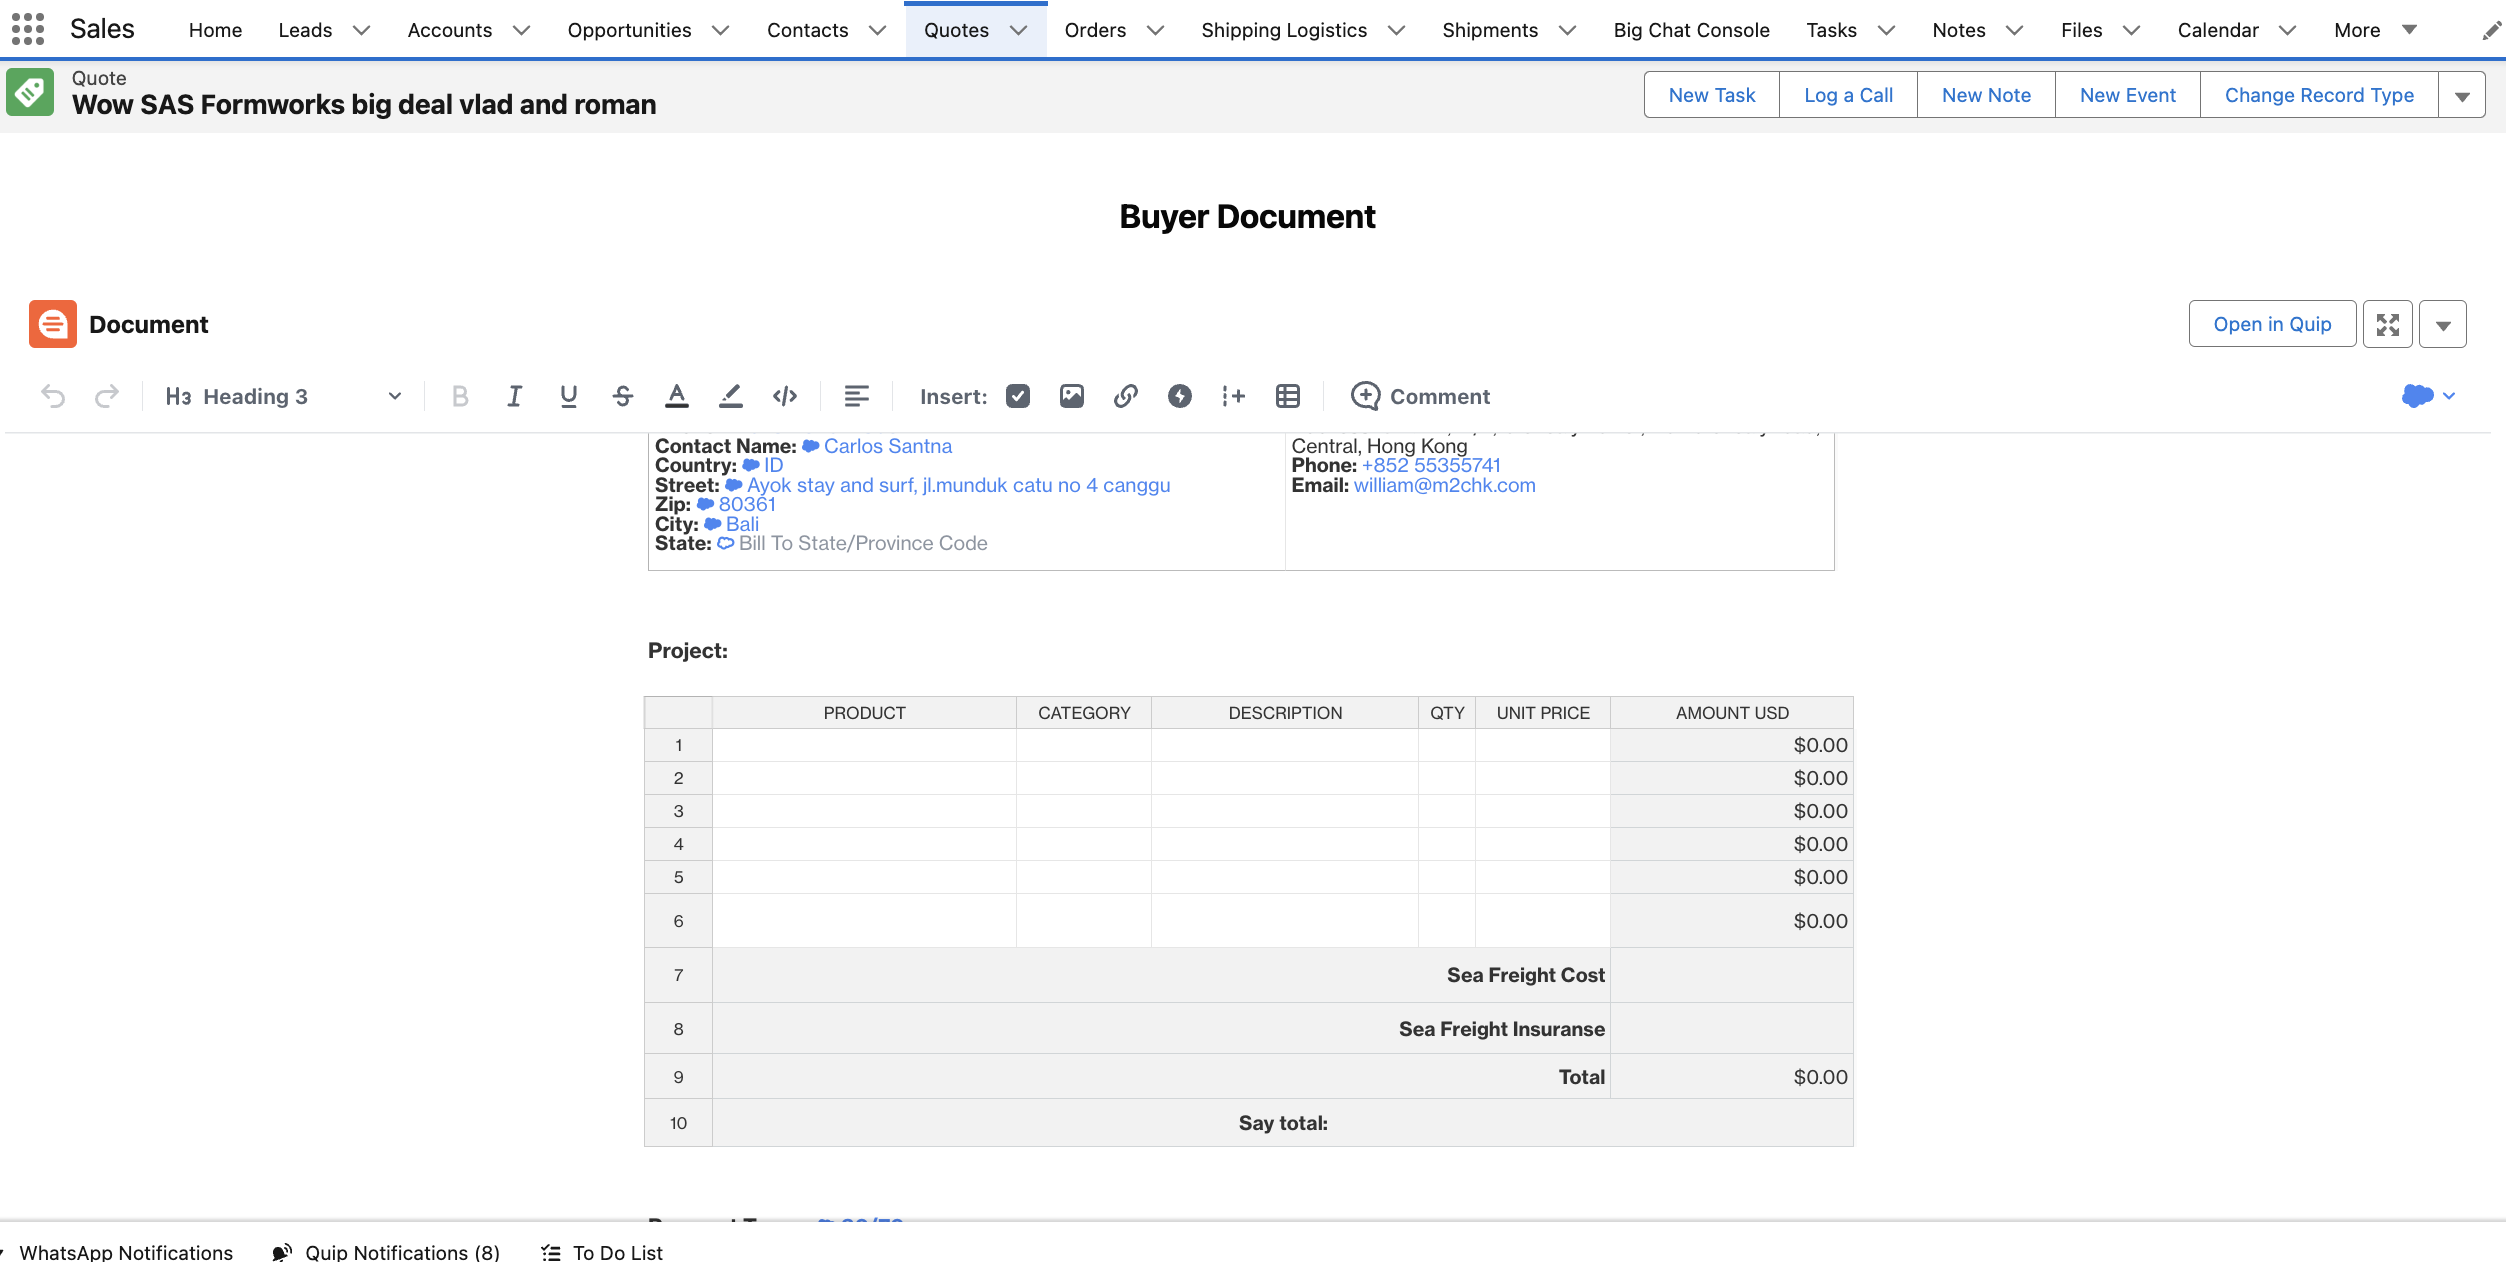Toggle italic formatting
This screenshot has width=2506, height=1262.
coord(514,396)
